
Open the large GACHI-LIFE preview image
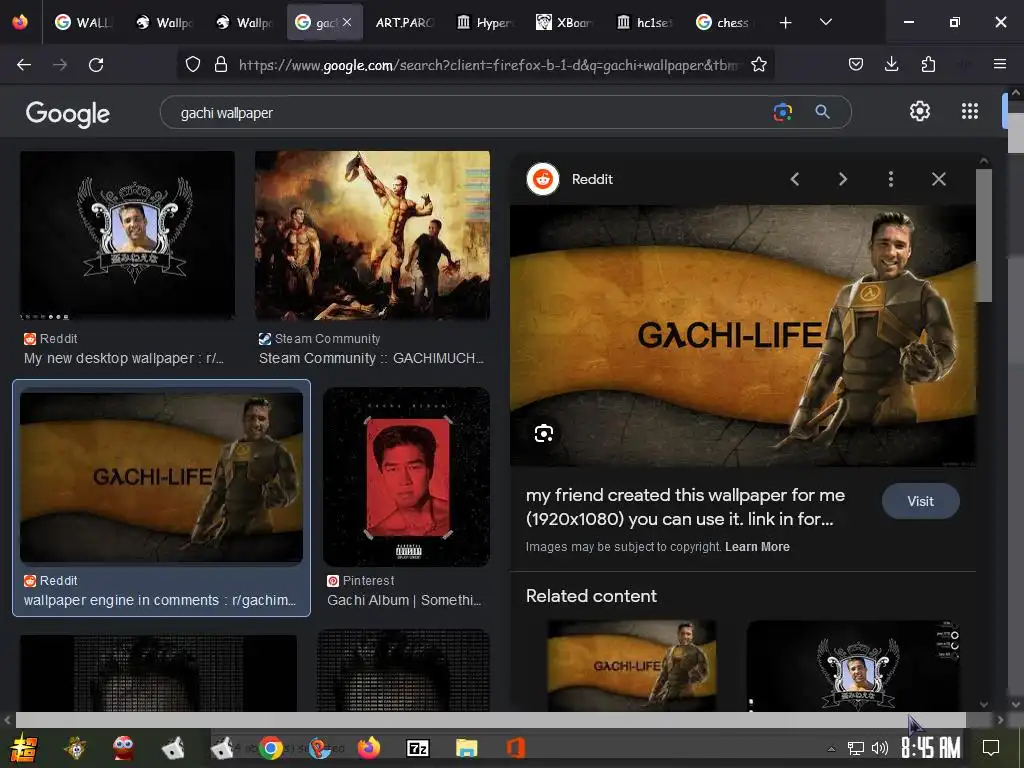743,336
